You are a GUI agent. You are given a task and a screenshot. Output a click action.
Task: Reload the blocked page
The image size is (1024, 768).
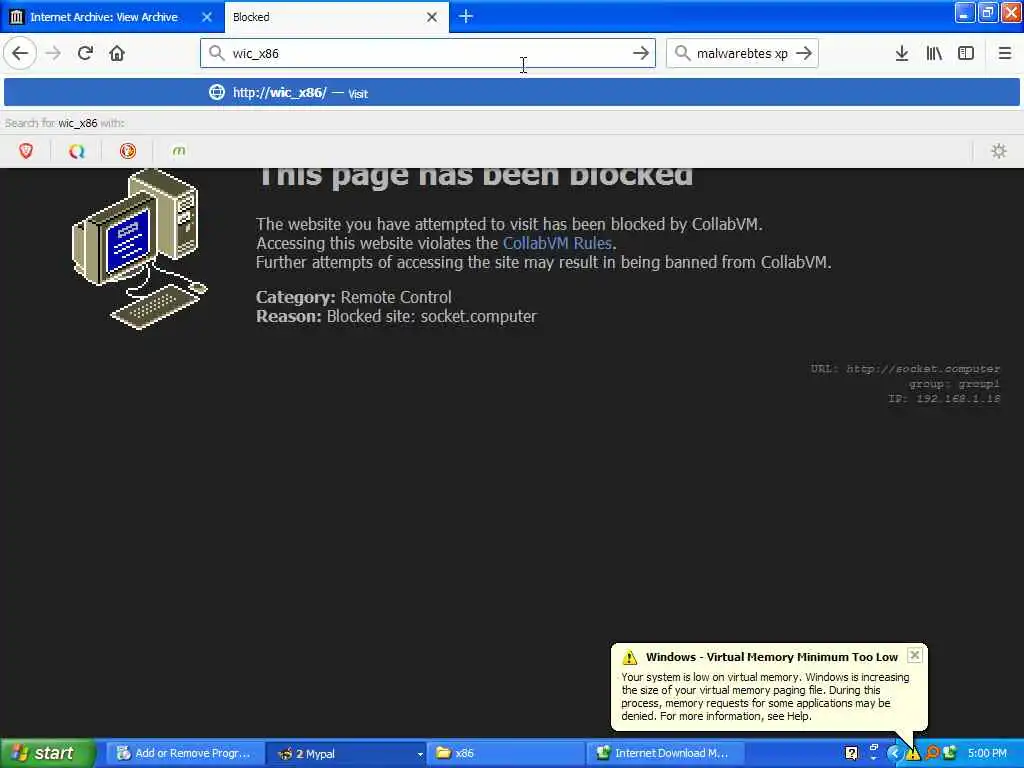[85, 54]
